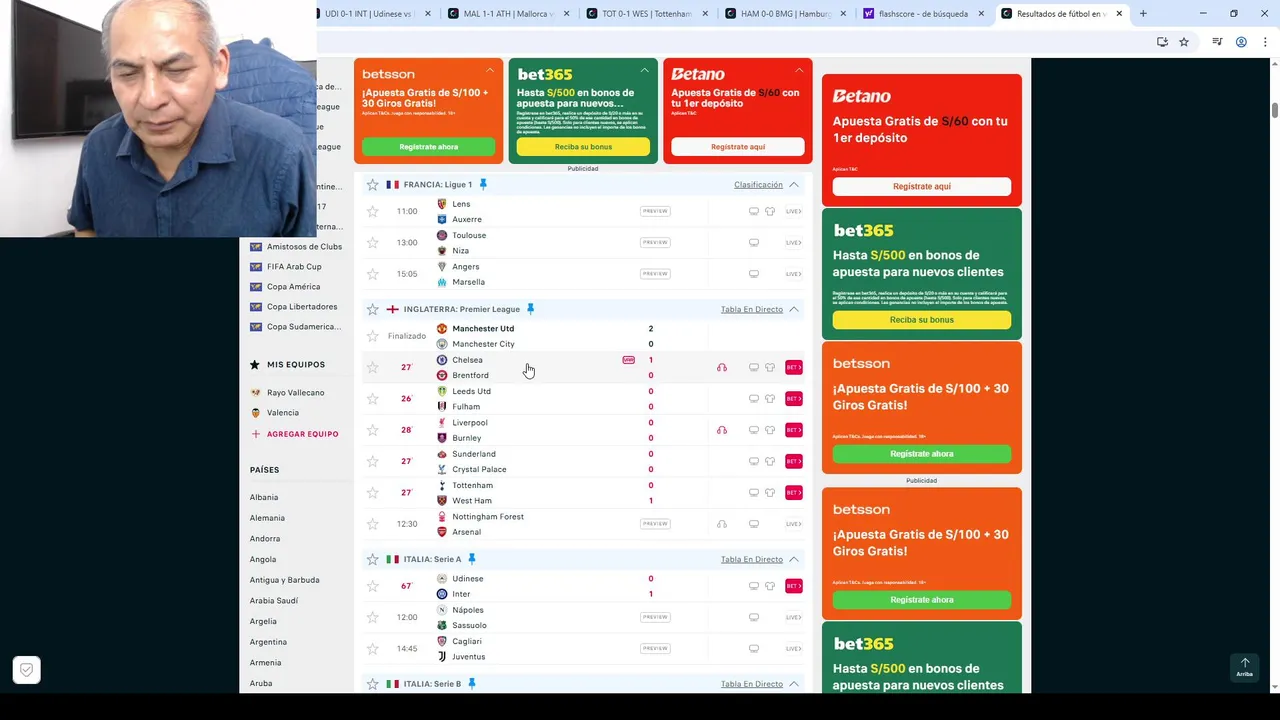Open the PREVIEW badge for Nápoles vs Sassuolo
The width and height of the screenshot is (1280, 720).
(655, 617)
